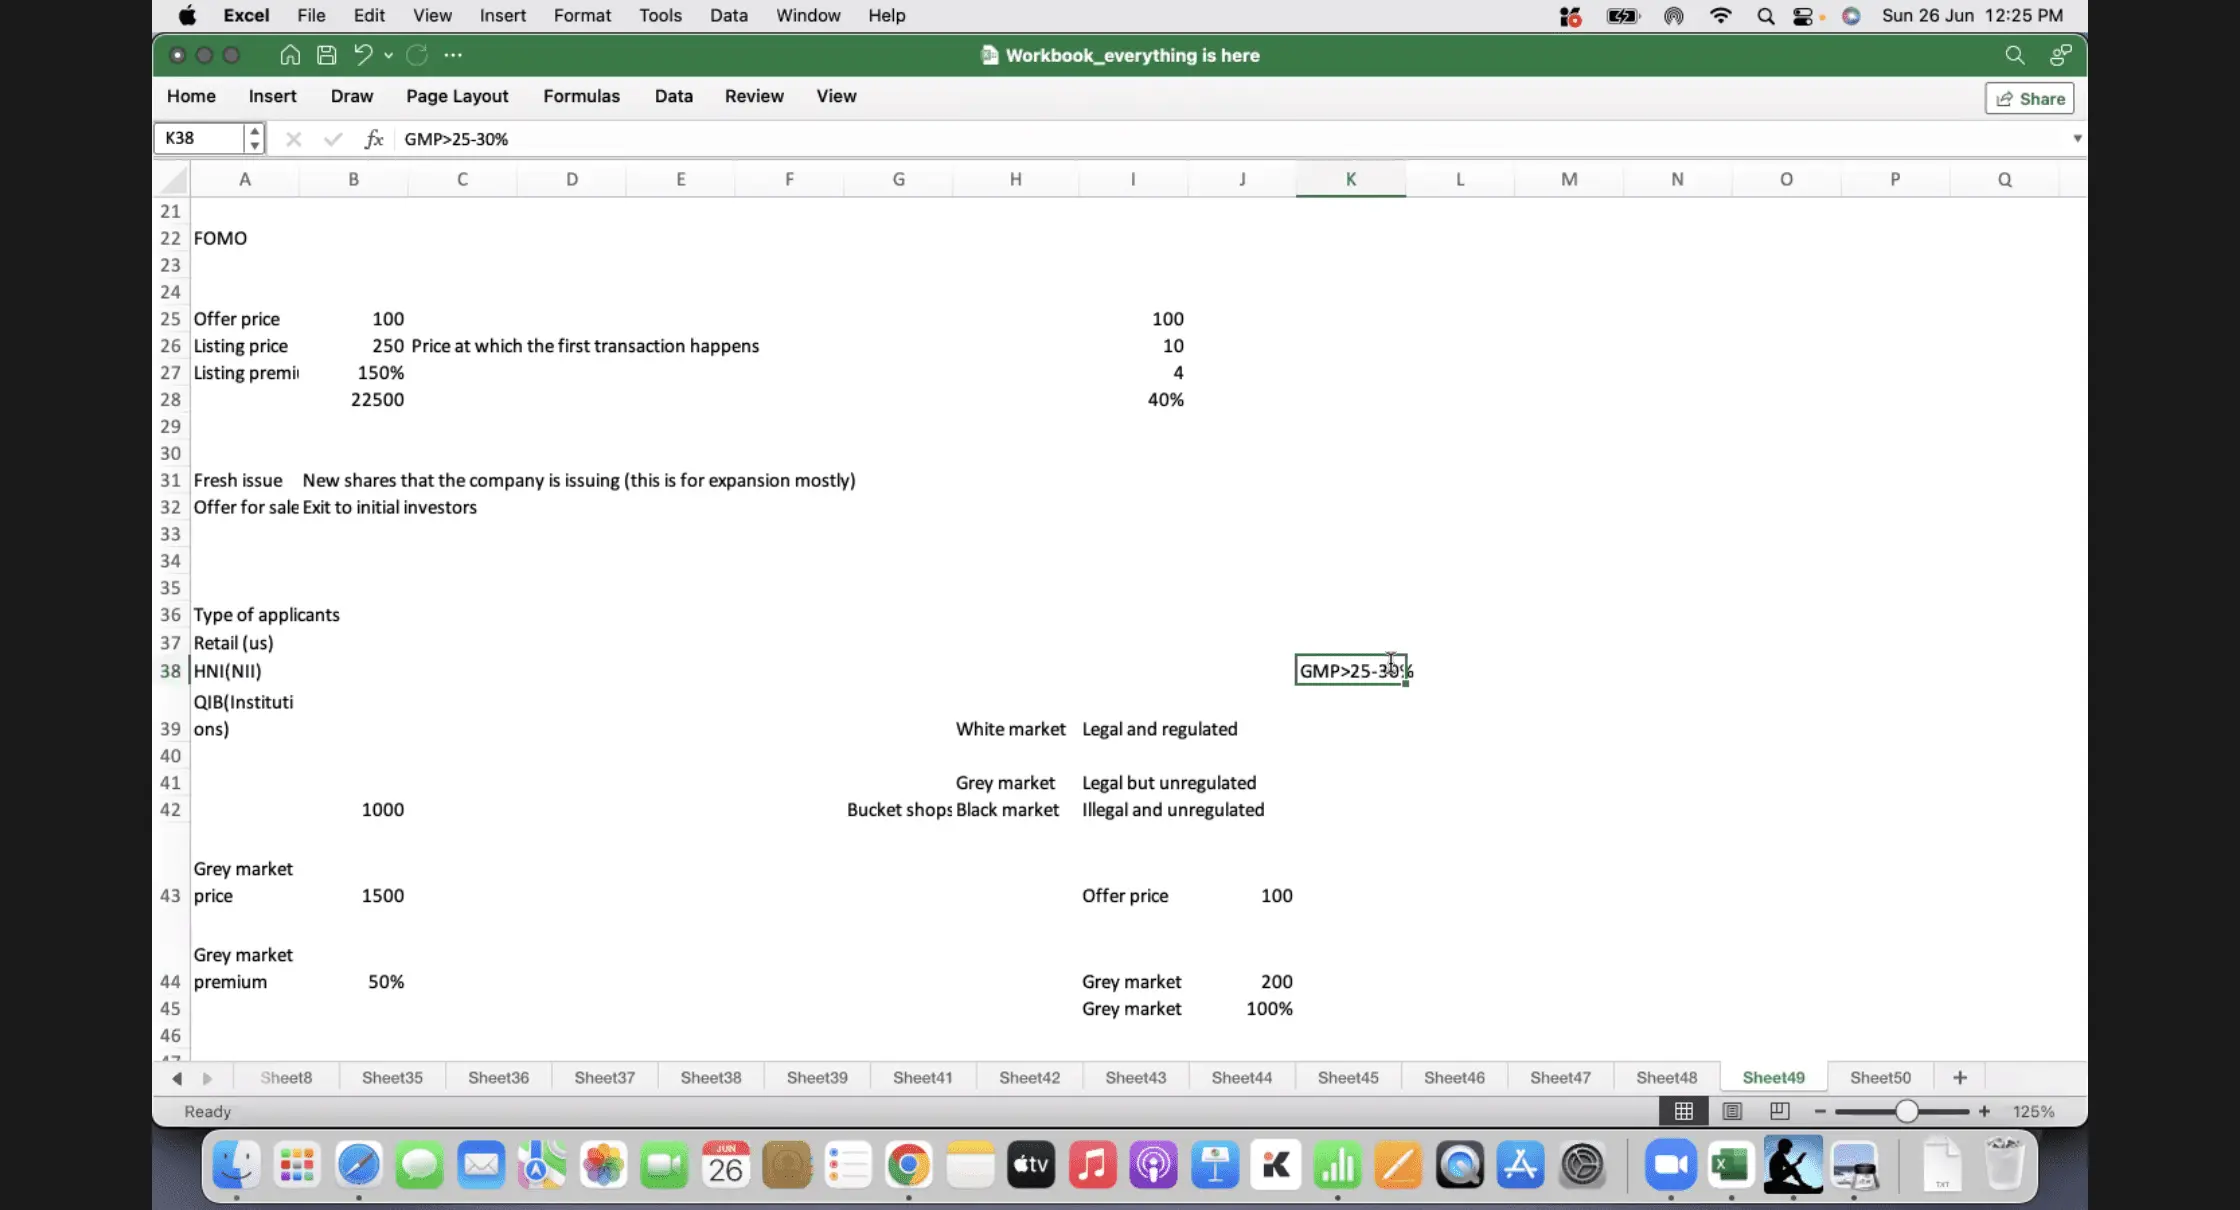Click the Share button
2240x1210 pixels.
click(x=2030, y=98)
